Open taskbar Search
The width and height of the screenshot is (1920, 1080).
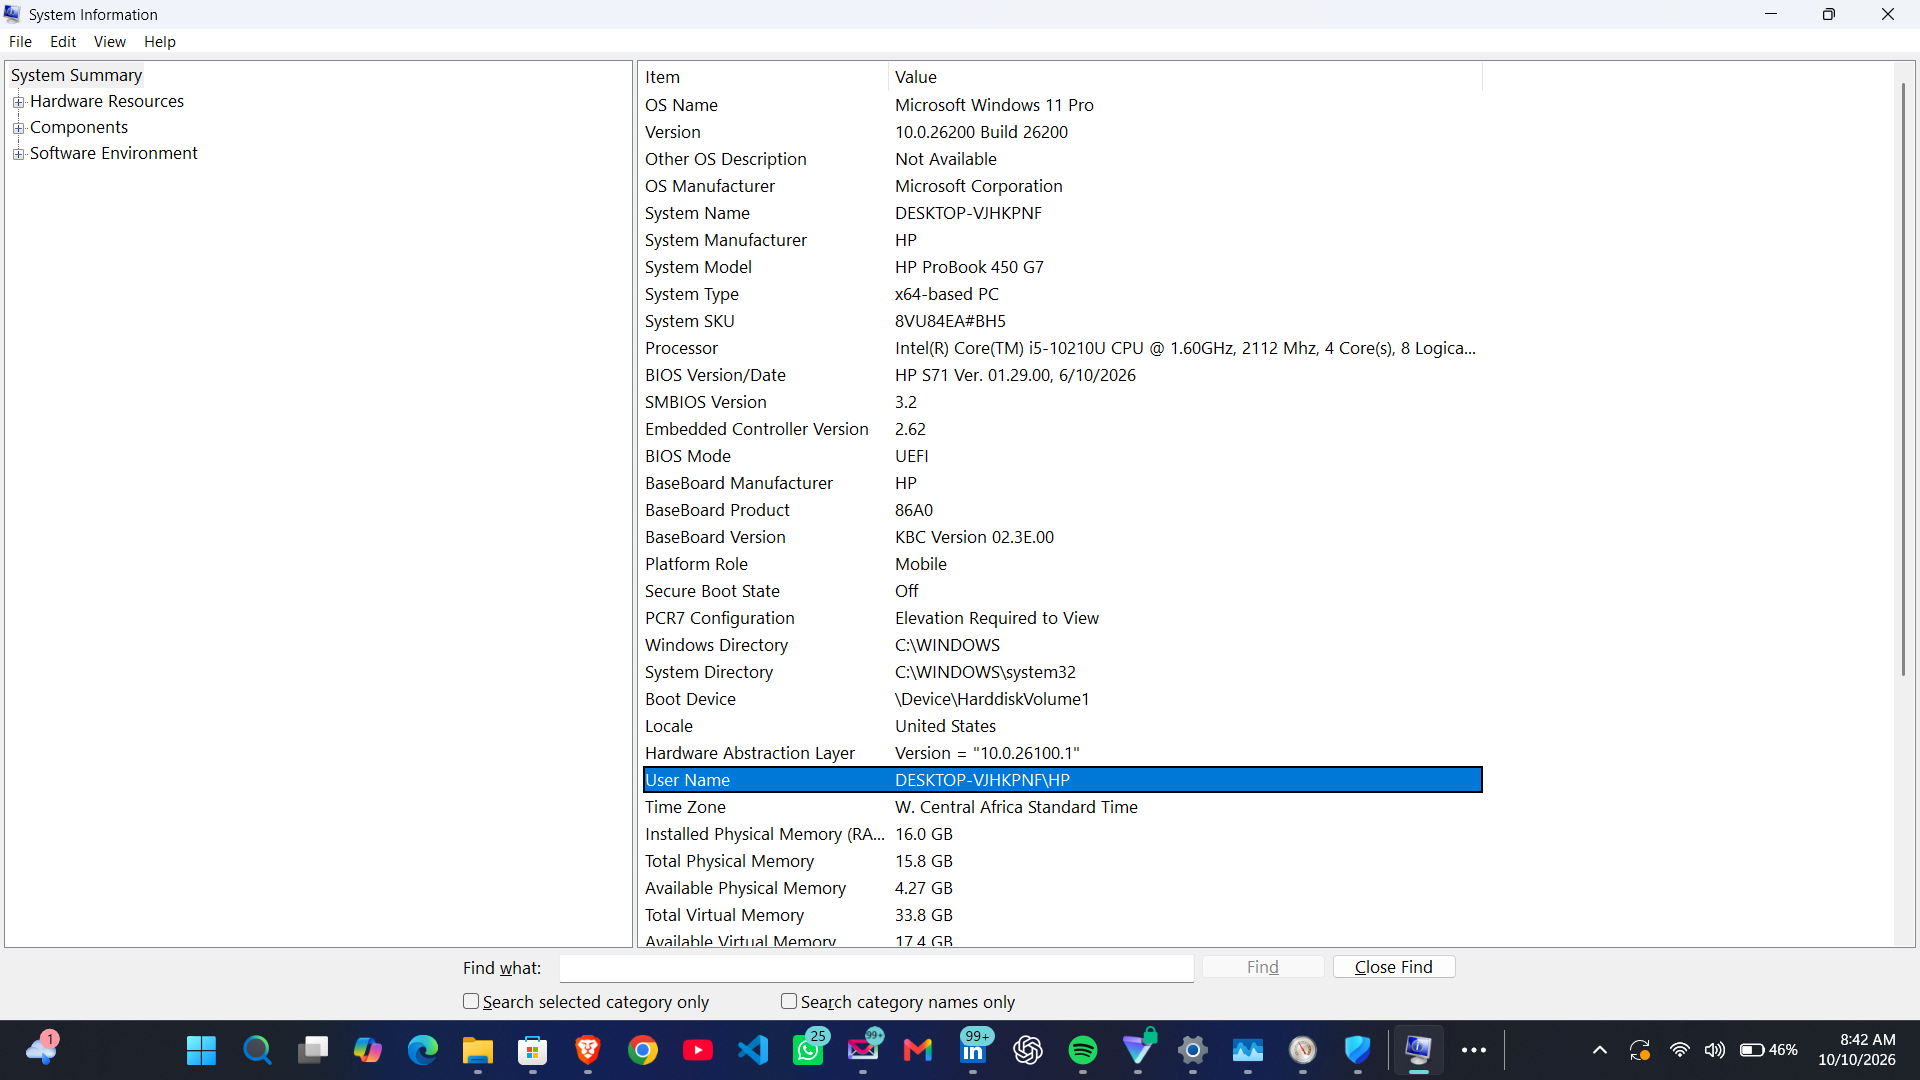[x=257, y=1050]
